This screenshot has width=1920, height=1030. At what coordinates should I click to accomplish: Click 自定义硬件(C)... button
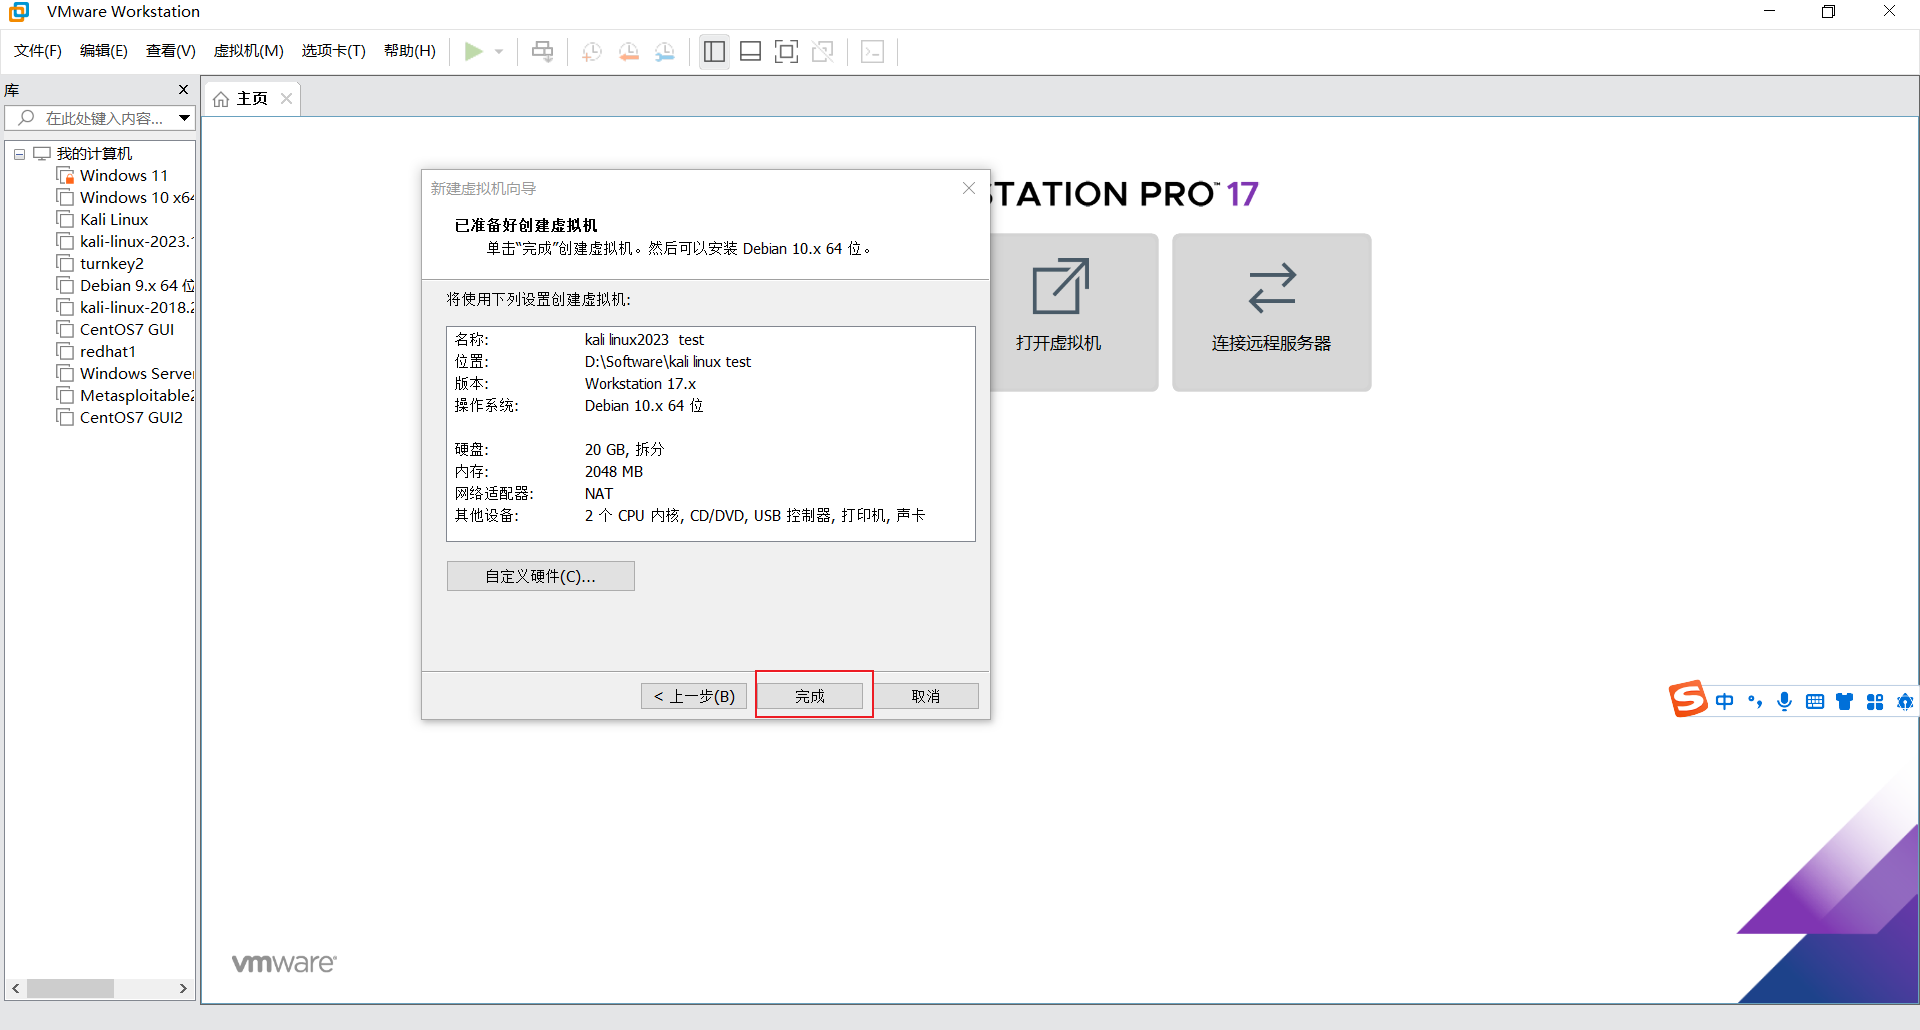(x=540, y=576)
